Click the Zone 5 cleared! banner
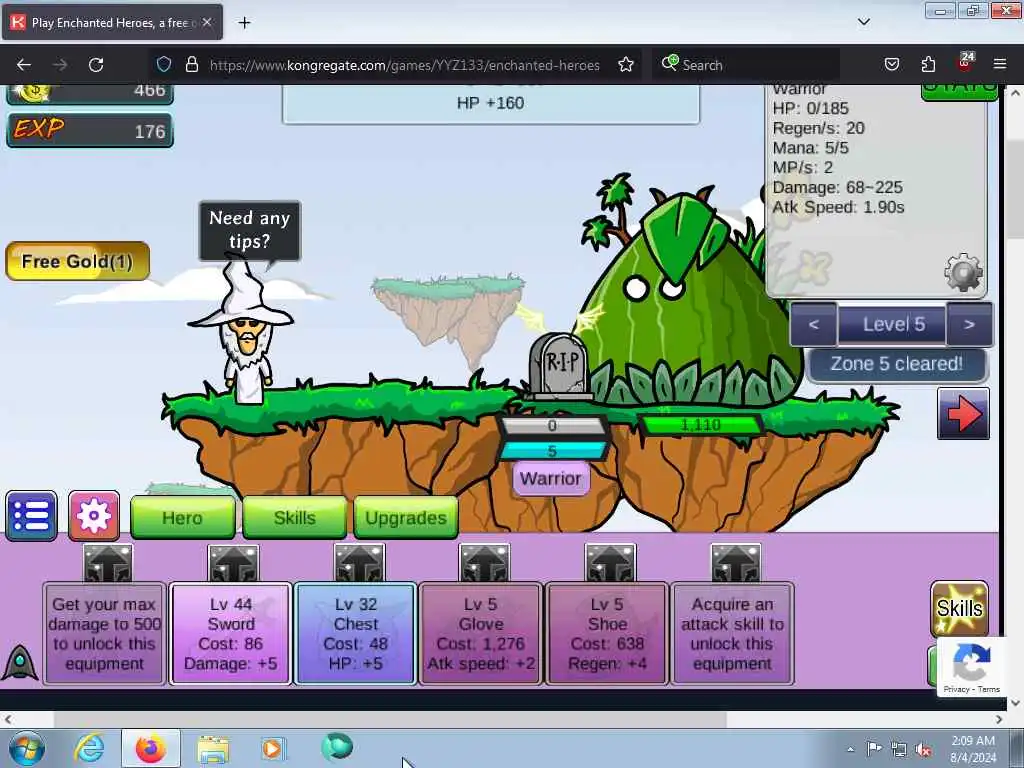This screenshot has width=1024, height=768. 897,364
